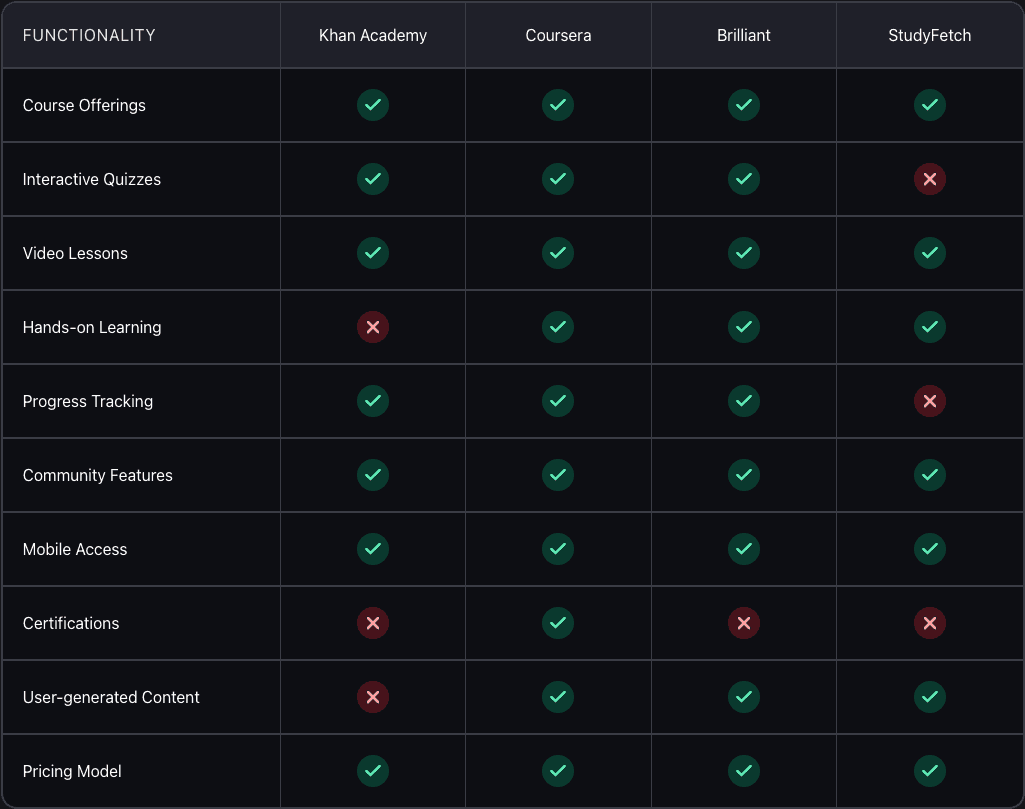
Task: Click StudyFetch's Certifications red X
Action: coord(930,623)
